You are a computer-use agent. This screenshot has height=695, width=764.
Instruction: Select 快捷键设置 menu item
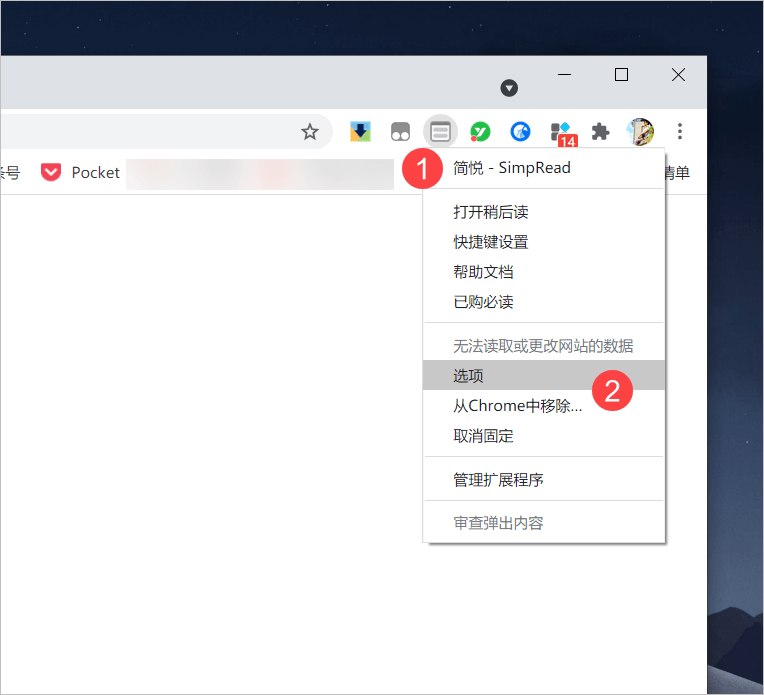click(544, 242)
